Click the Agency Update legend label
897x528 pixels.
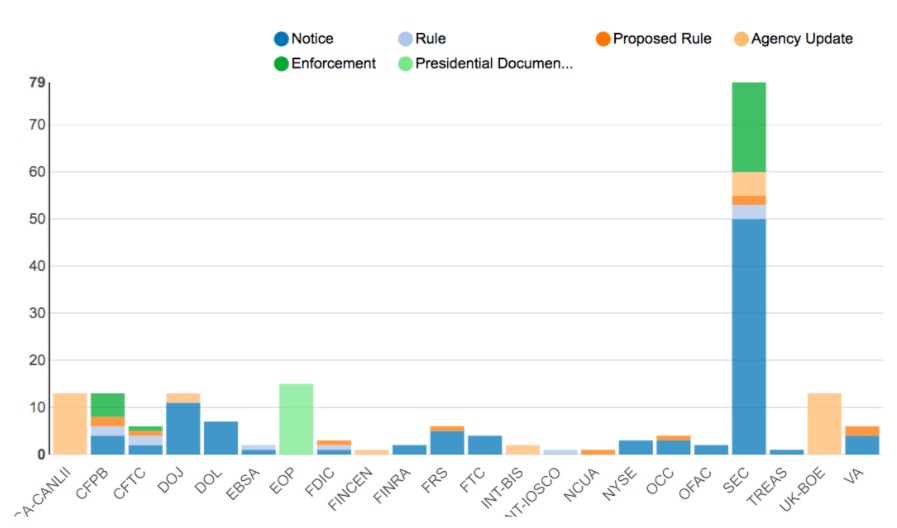[x=802, y=39]
